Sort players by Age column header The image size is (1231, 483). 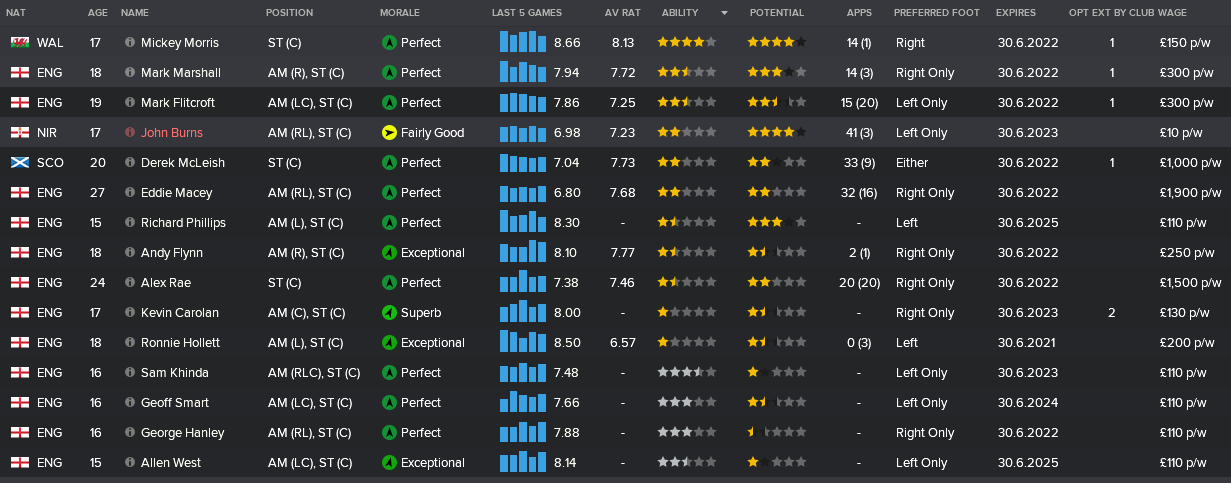point(97,13)
